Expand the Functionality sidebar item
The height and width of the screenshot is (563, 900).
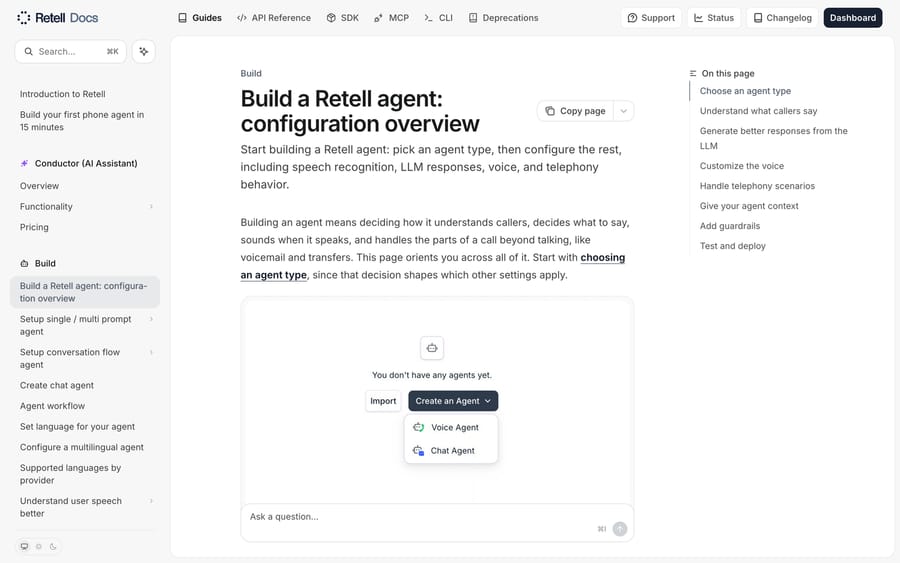tap(151, 207)
